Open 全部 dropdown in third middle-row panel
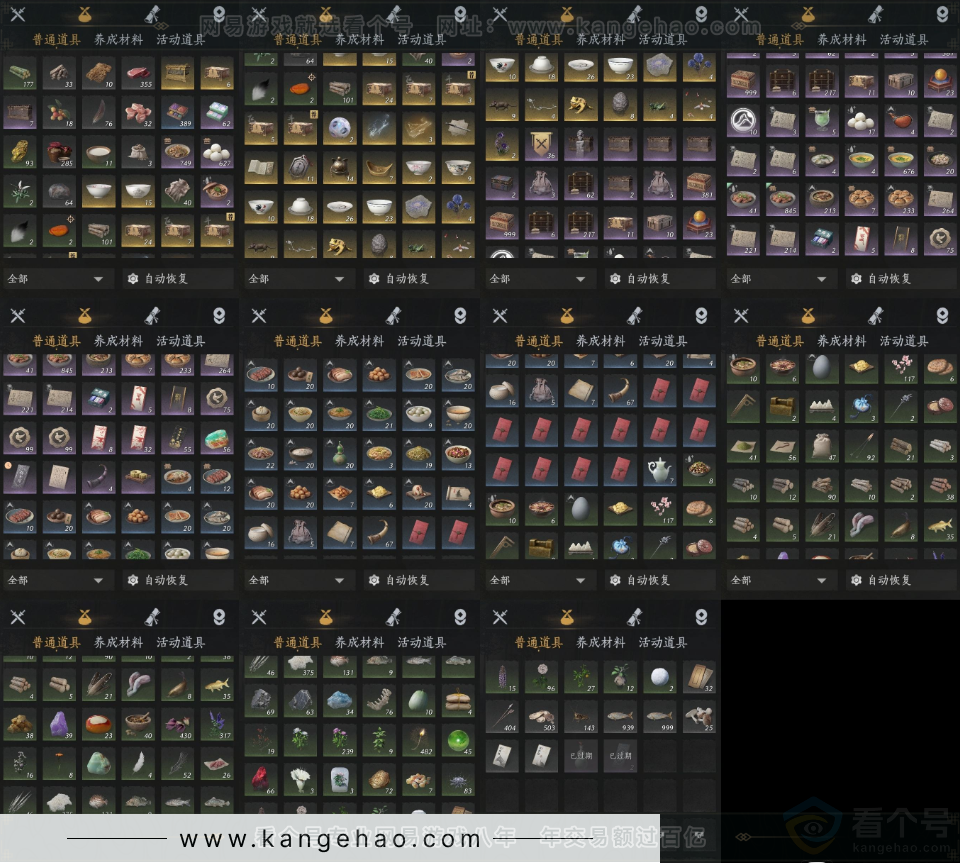 tap(539, 580)
